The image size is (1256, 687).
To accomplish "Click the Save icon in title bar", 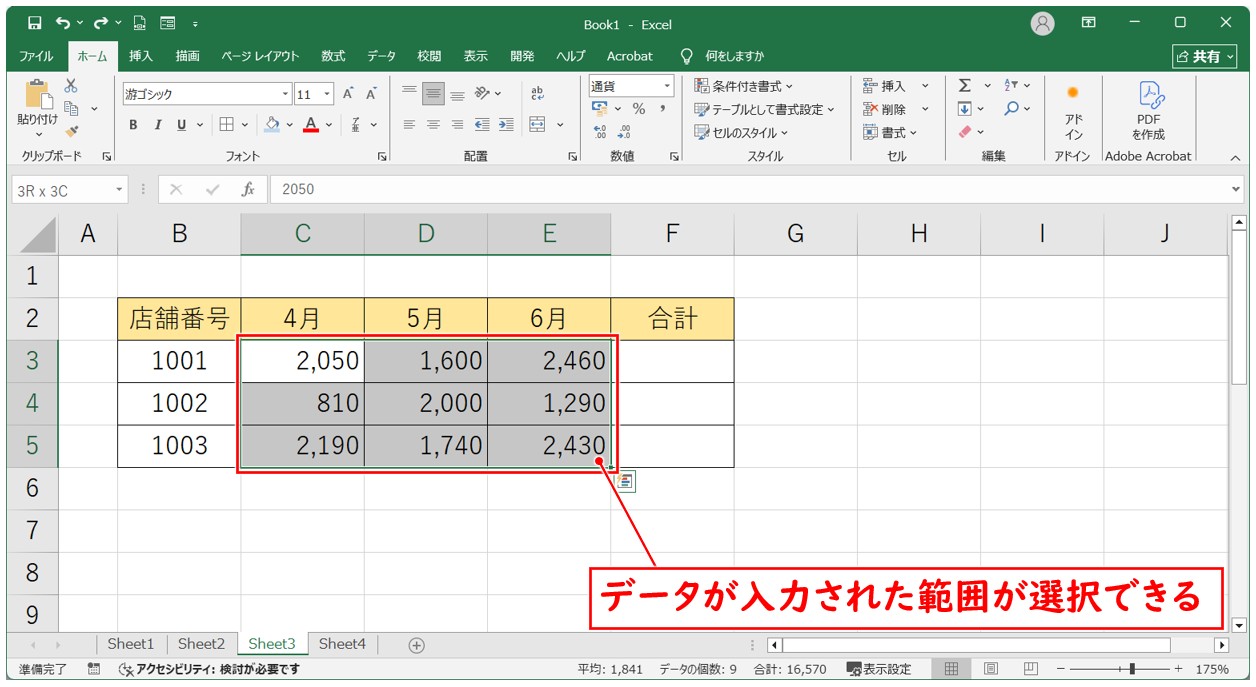I will (35, 23).
